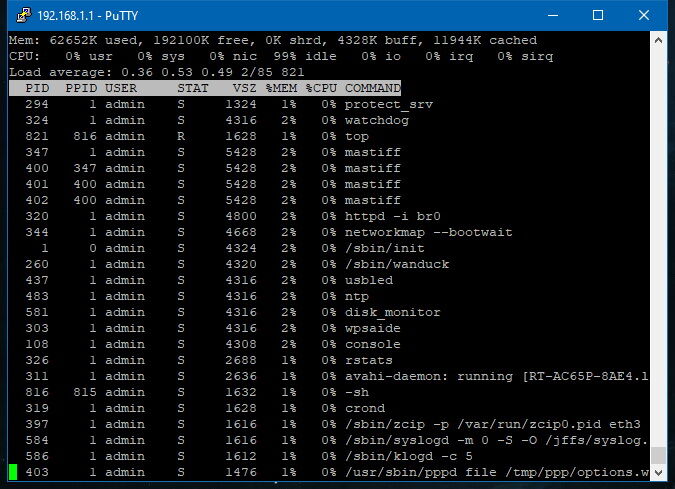The image size is (675, 489).
Task: Click the scrollbar down arrow
Action: click(x=658, y=472)
